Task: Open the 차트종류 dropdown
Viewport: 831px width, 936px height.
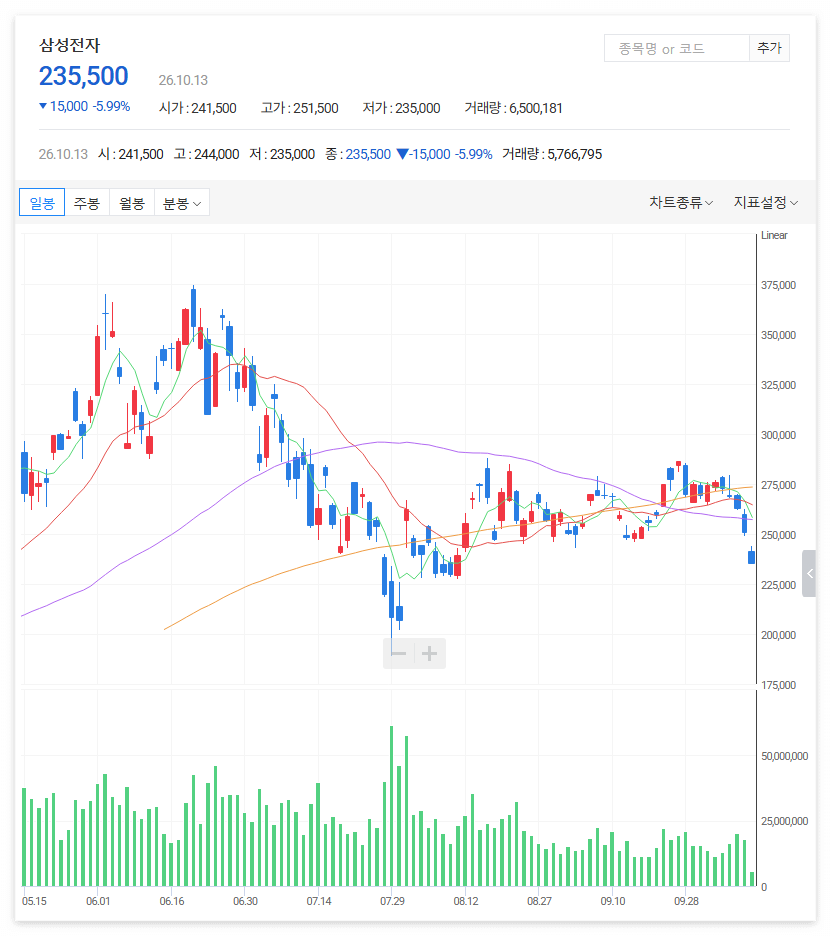Action: pos(681,203)
